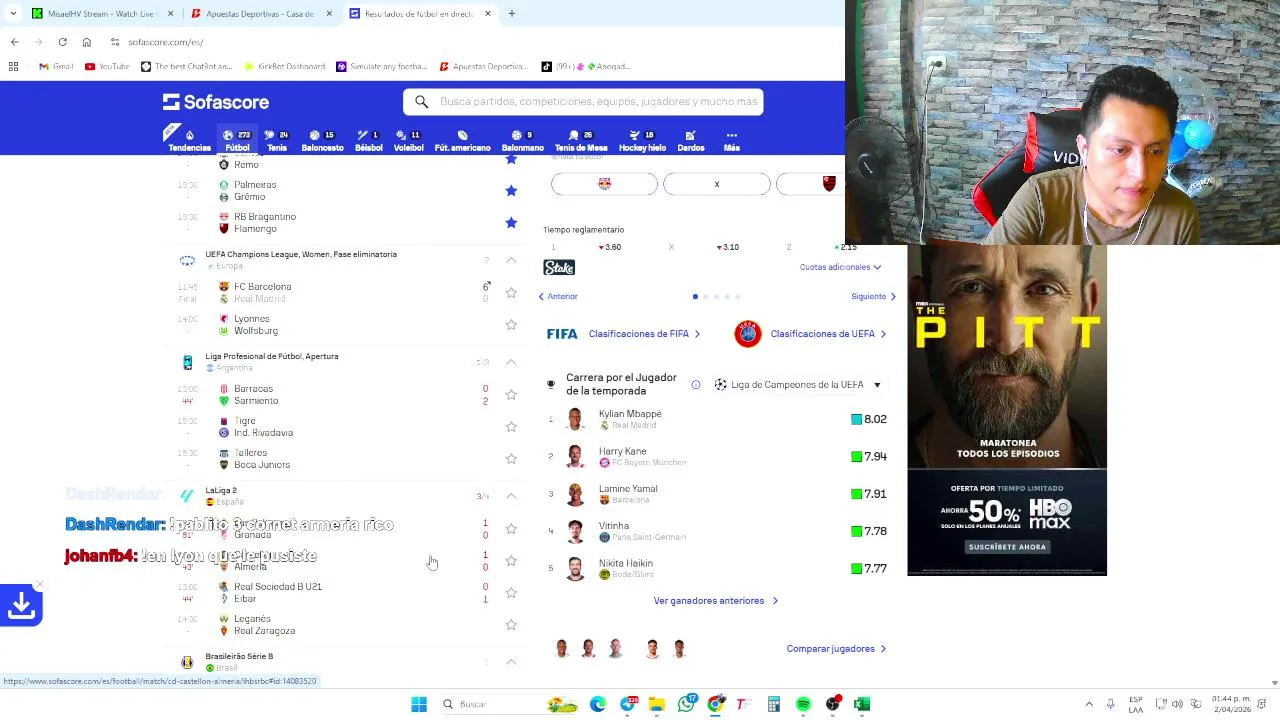Favorite the Tigre vs Ind. Rivadavia match
The width and height of the screenshot is (1280, 720).
(x=511, y=426)
